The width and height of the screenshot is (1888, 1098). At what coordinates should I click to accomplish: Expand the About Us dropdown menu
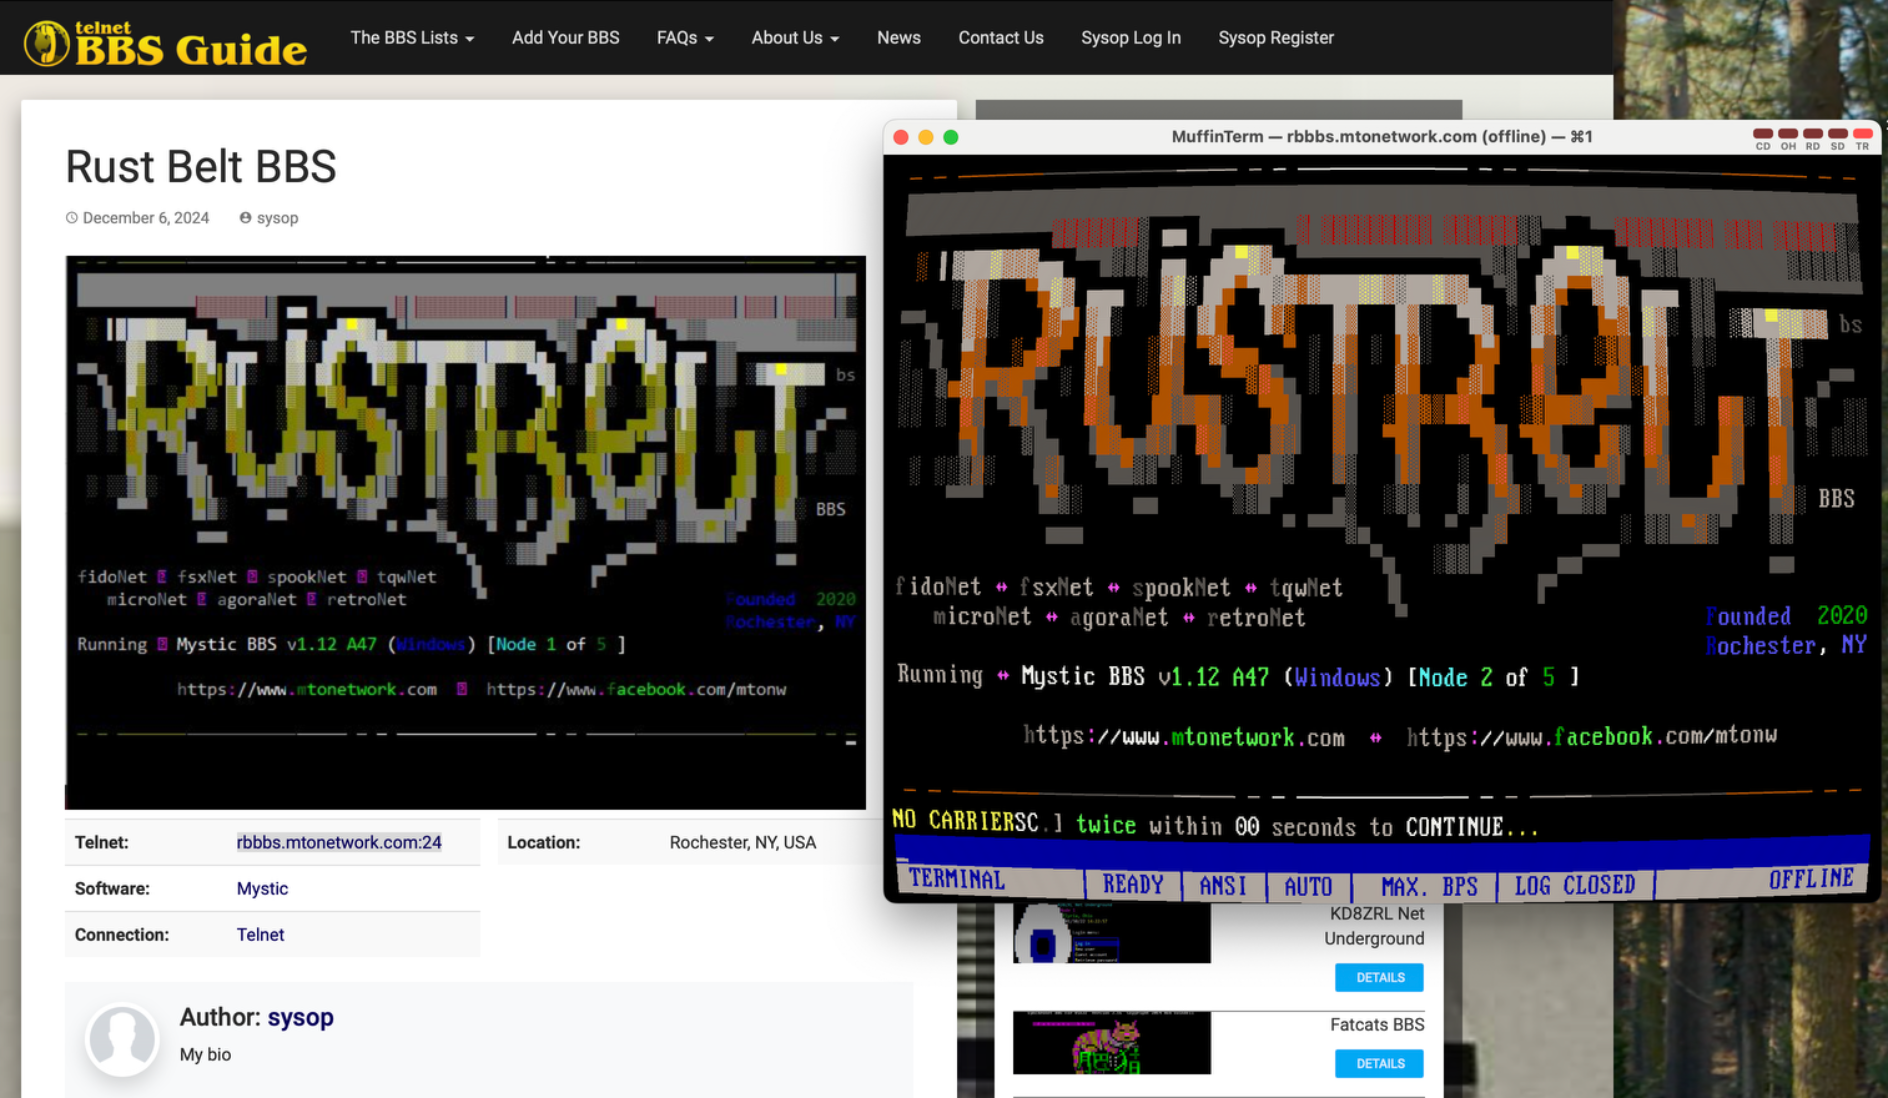795,37
